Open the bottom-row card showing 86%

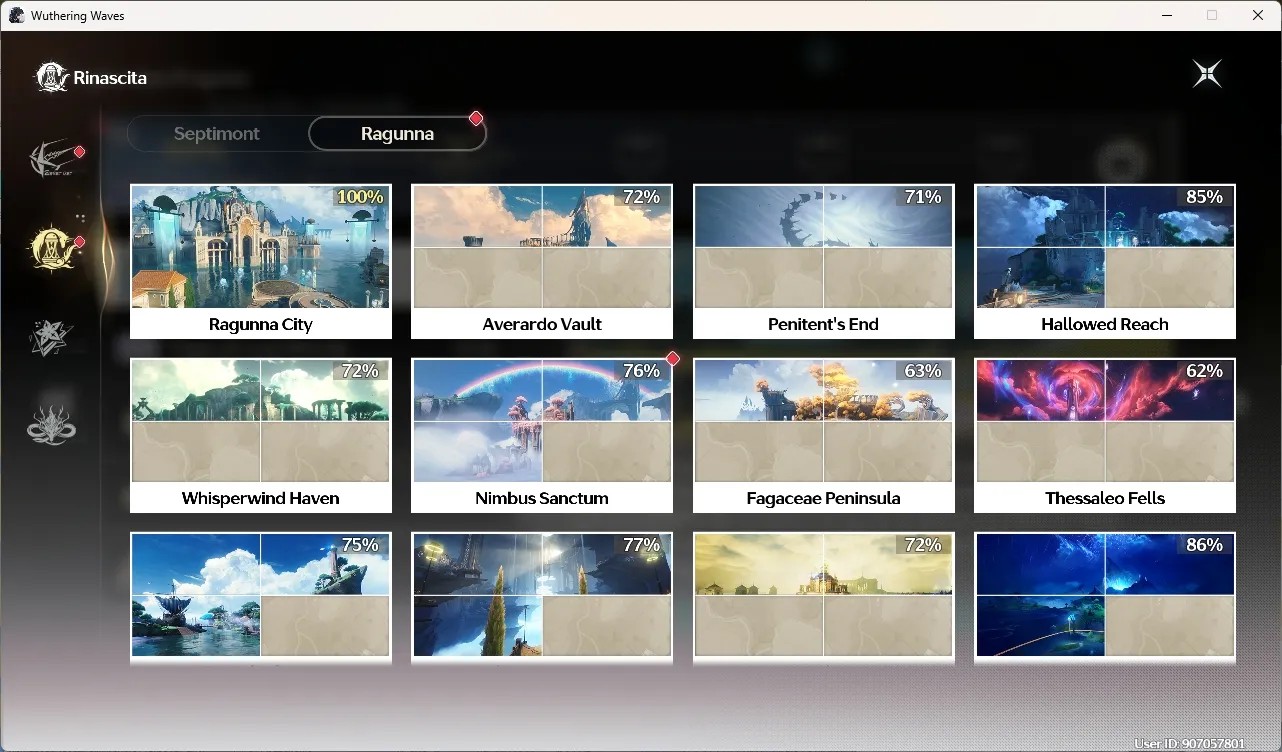coord(1105,597)
